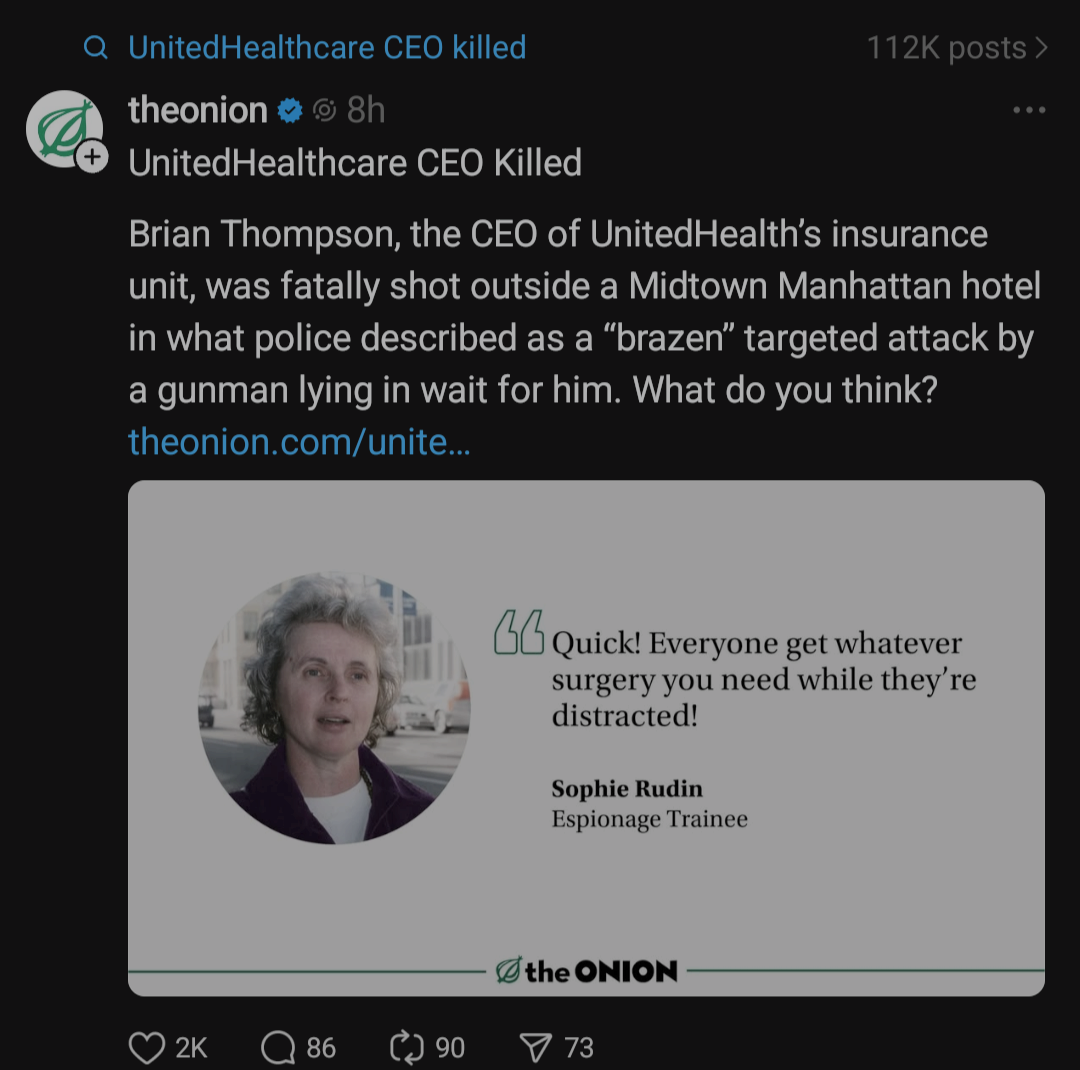
Task: Open theonion profile avatar
Action: coord(64,128)
